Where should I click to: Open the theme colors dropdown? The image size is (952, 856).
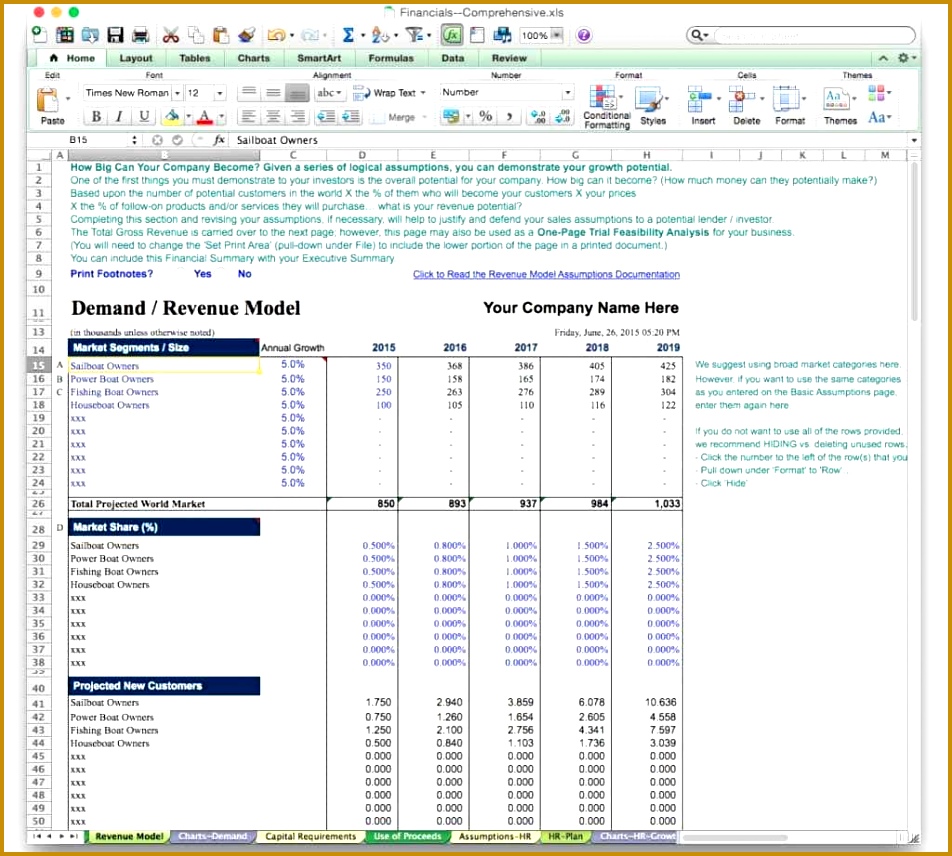point(879,93)
